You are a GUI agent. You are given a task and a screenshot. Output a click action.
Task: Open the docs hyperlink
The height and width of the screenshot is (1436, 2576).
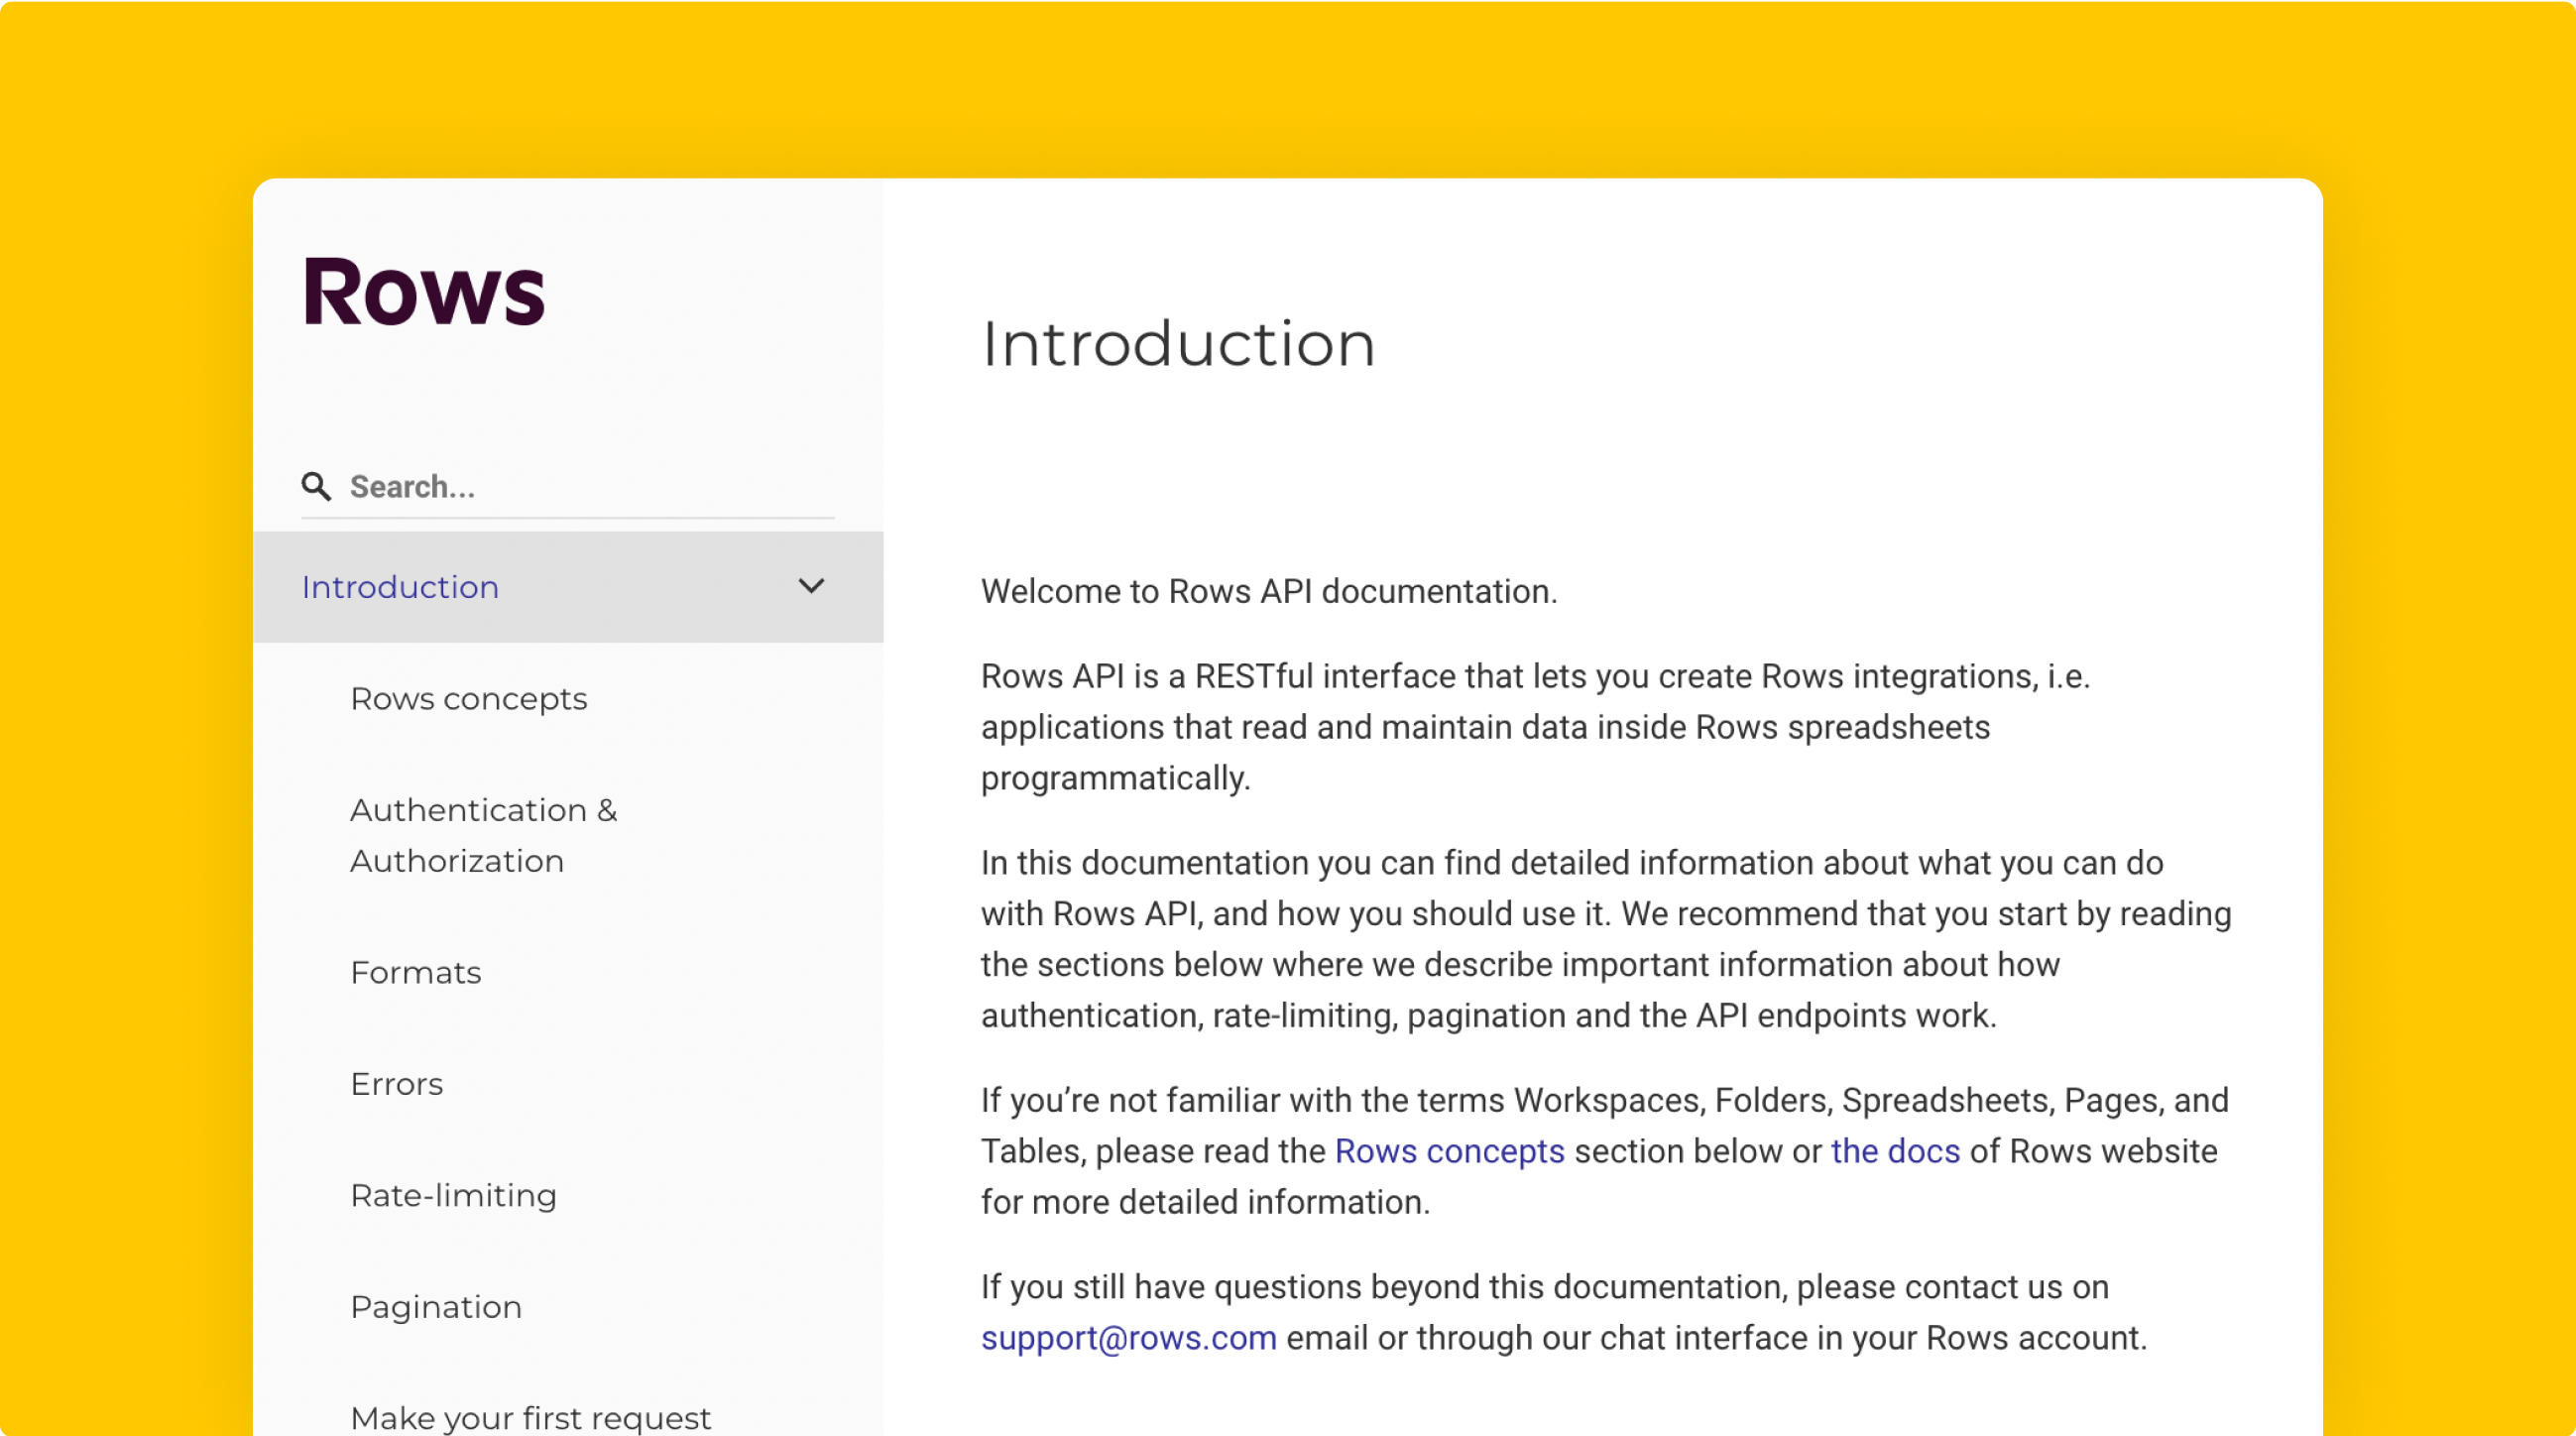tap(1894, 1152)
